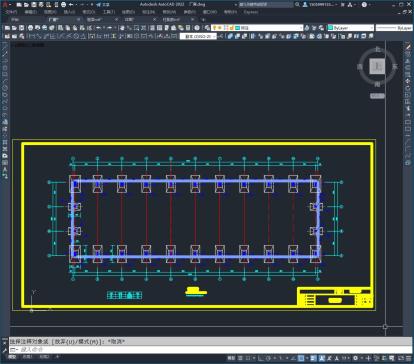Click the Pan icon in Standard toolbar
This screenshot has width=414, height=364.
tap(122, 28)
